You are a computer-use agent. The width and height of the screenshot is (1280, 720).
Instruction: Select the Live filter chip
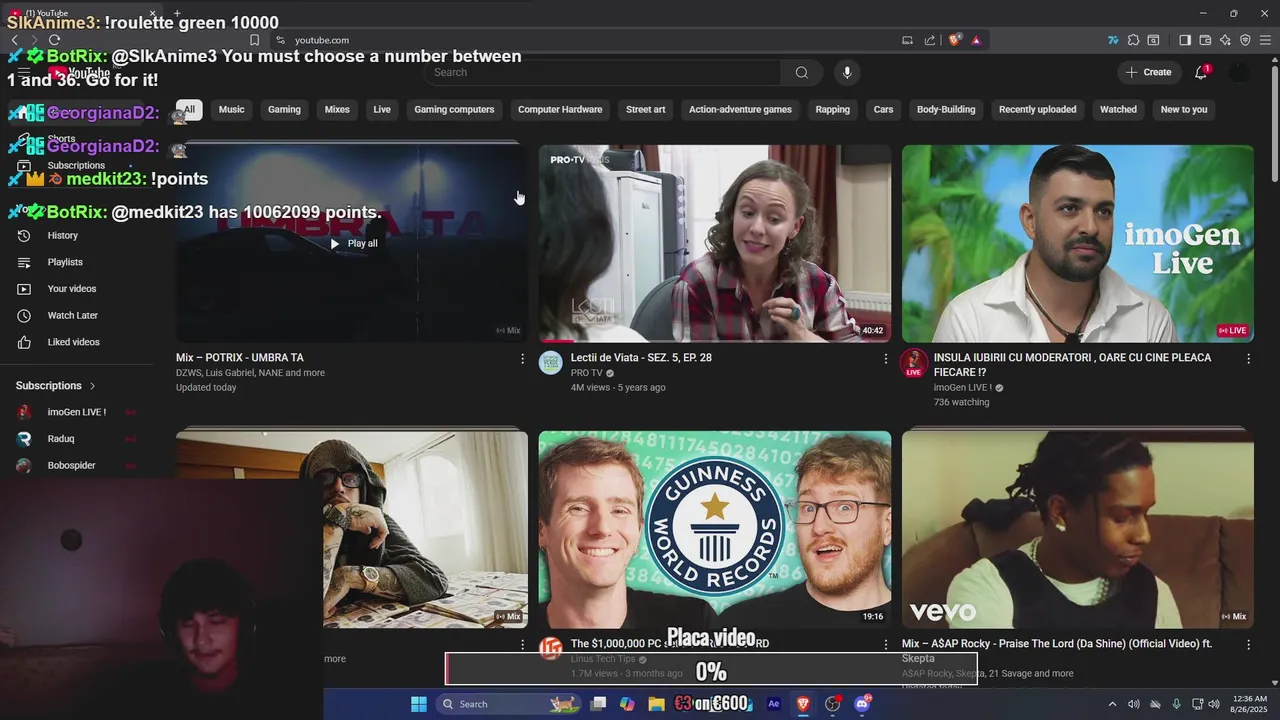(382, 110)
